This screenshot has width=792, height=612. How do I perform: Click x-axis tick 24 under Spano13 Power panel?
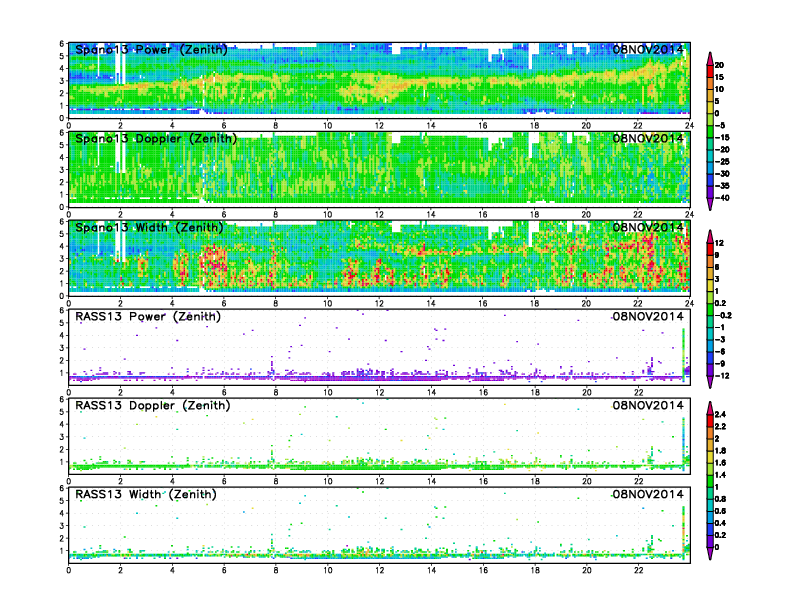[x=689, y=126]
